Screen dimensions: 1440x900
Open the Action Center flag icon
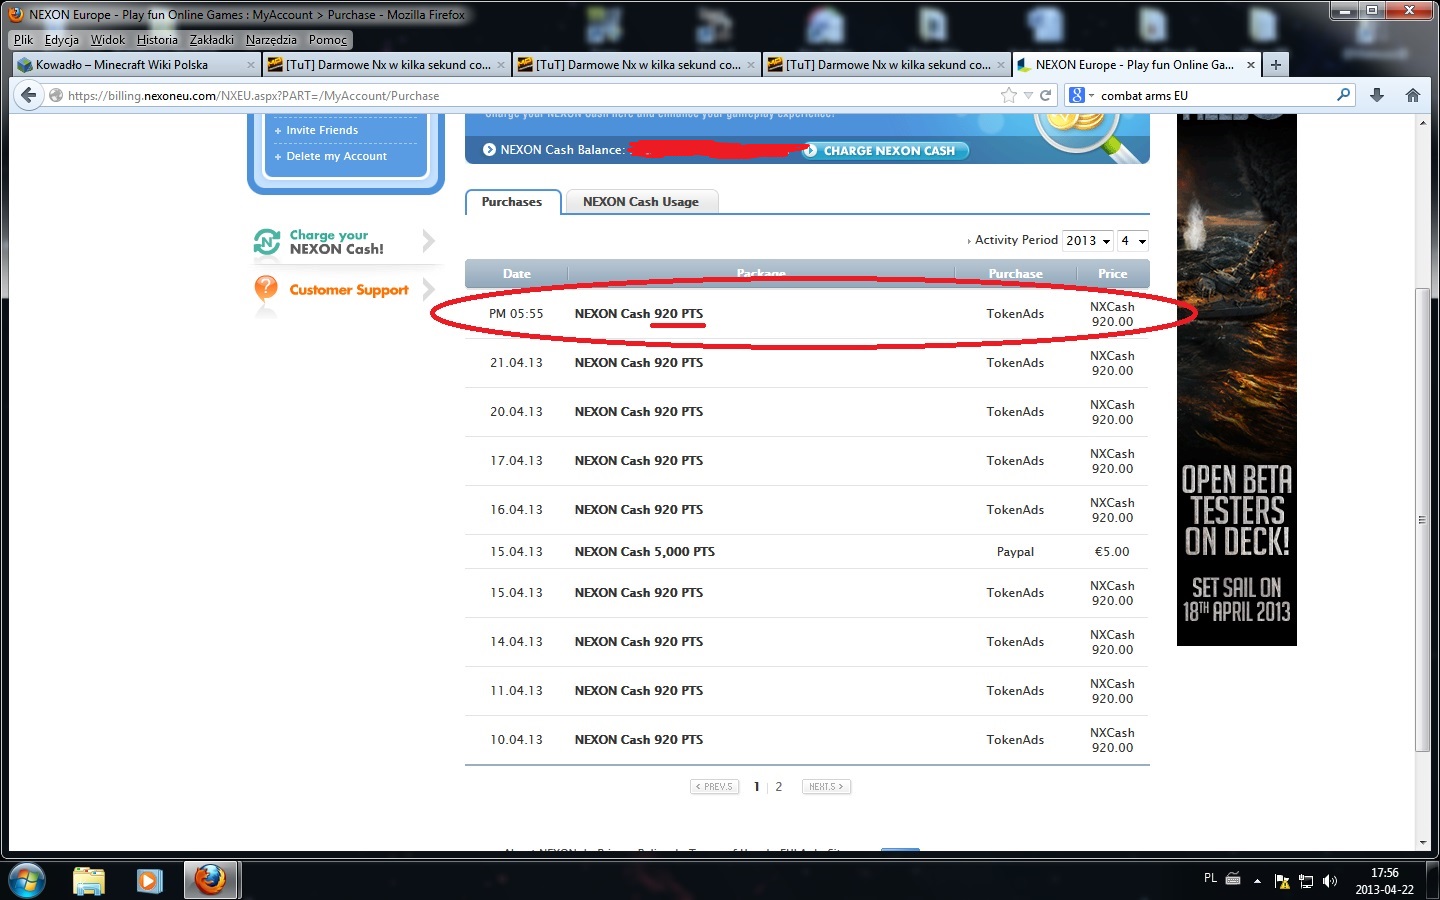click(1282, 881)
